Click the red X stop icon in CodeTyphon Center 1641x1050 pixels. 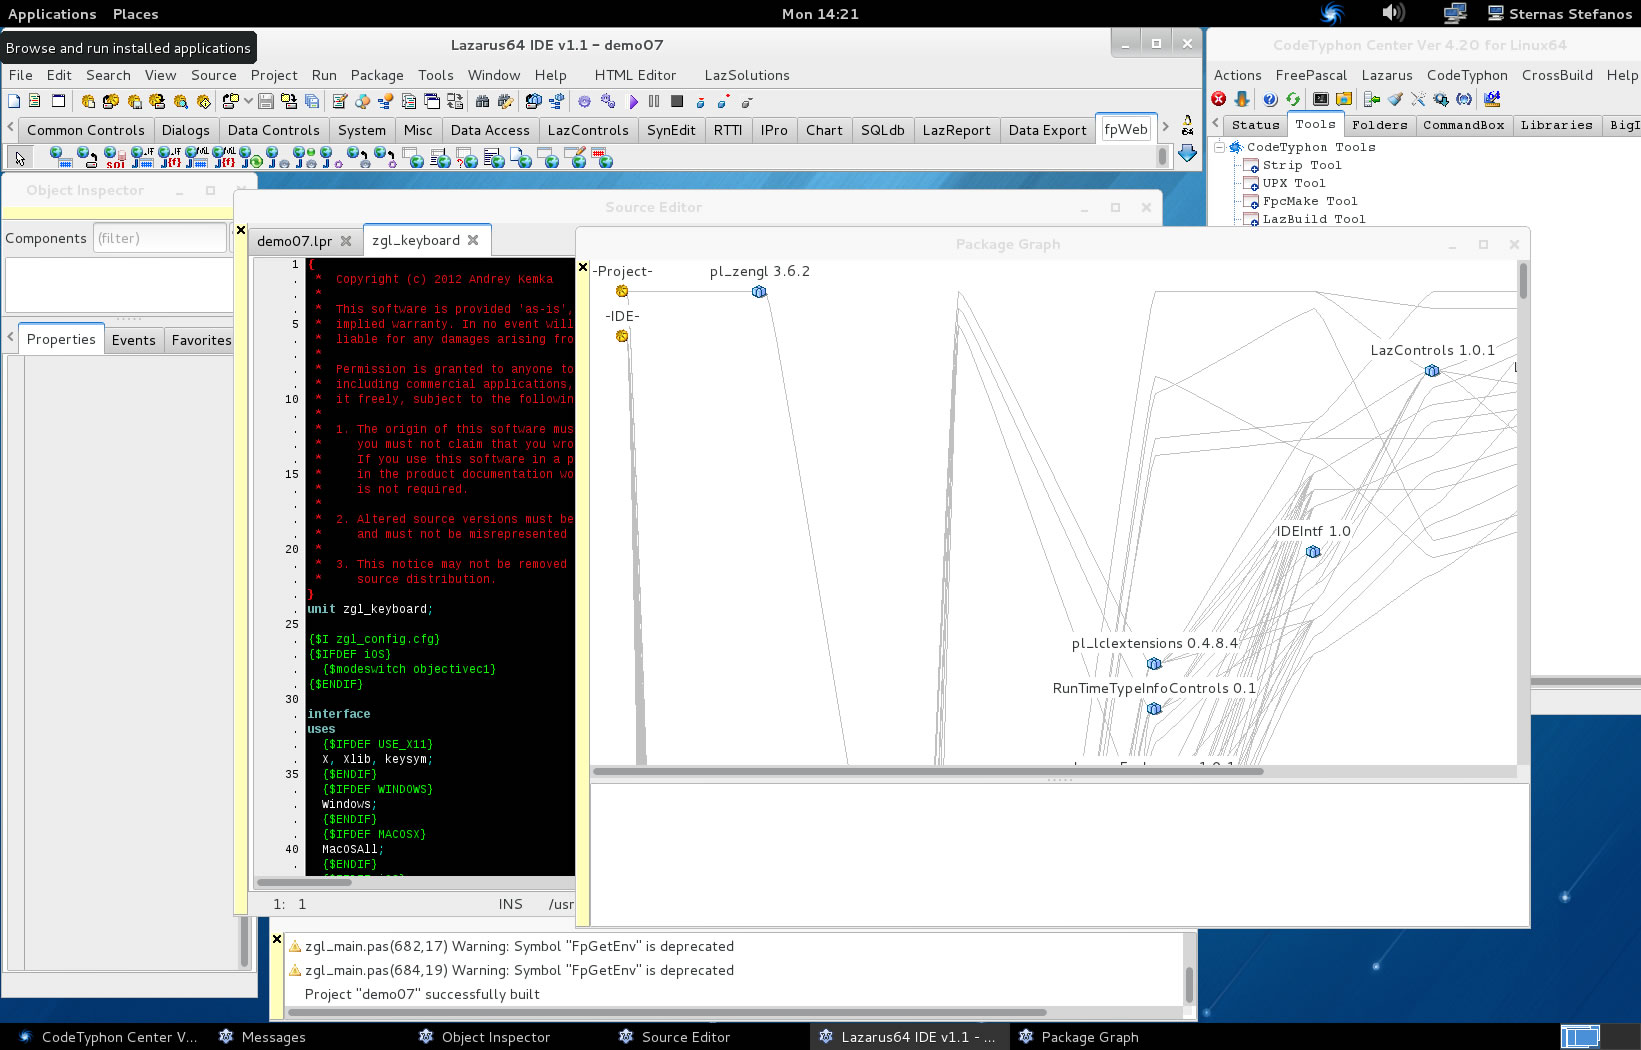point(1219,99)
